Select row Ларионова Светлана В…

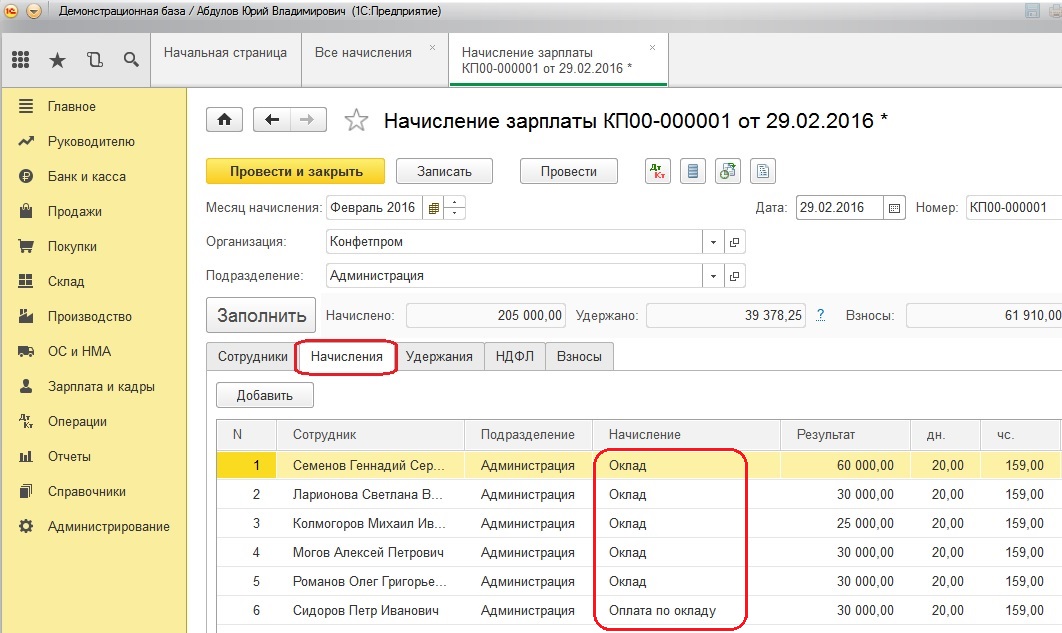[639, 494]
